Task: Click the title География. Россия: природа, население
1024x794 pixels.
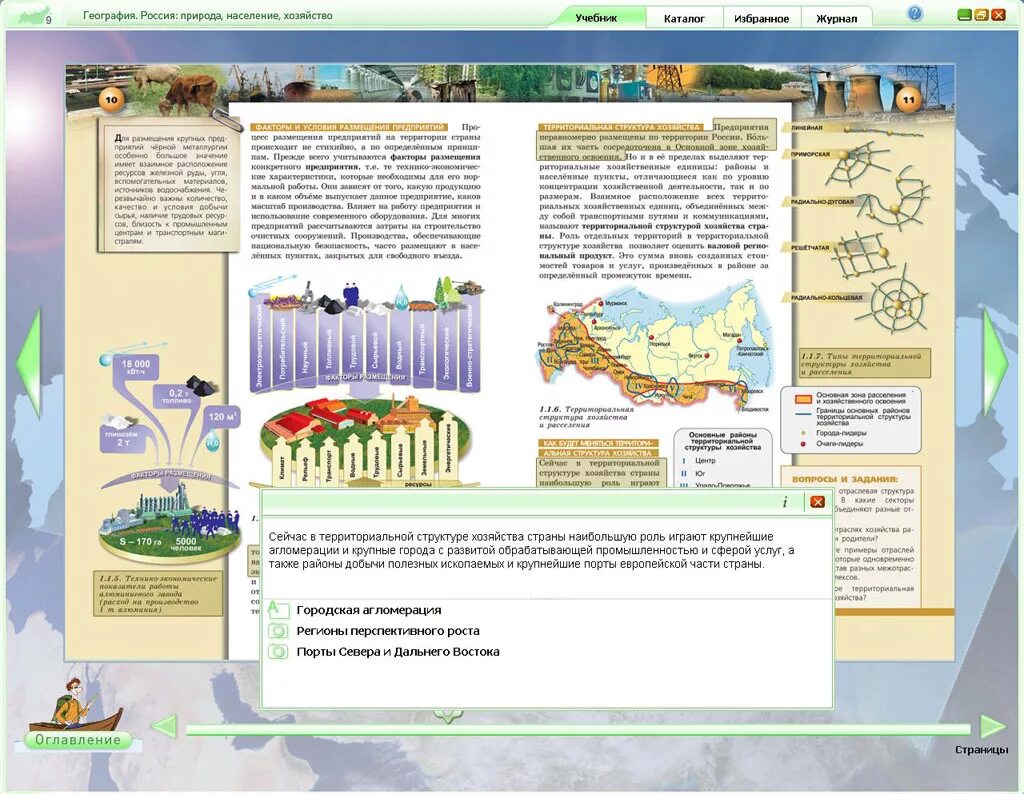Action: tap(208, 15)
